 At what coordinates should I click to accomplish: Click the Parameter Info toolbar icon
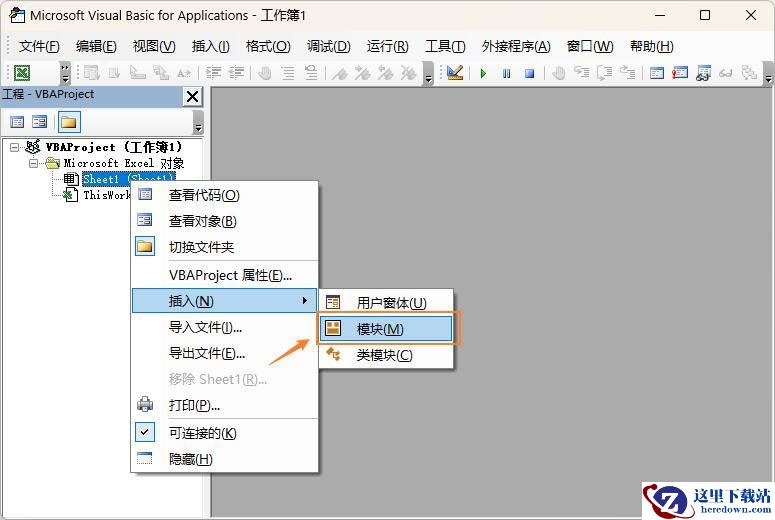pos(161,73)
